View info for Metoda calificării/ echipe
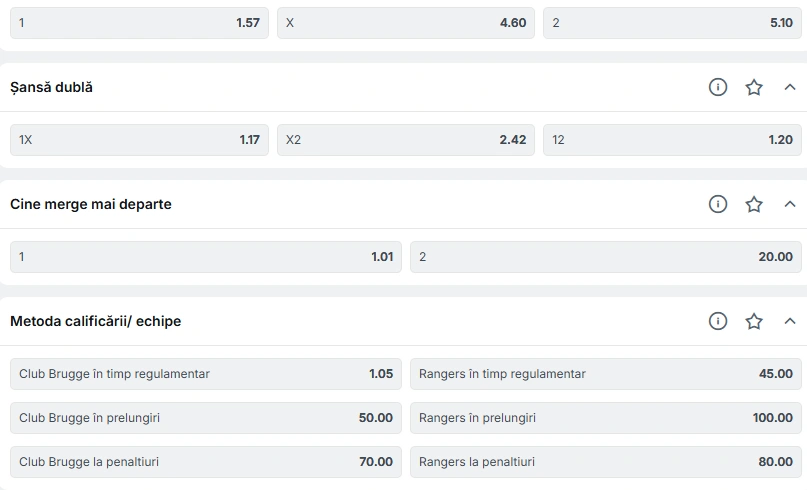 (x=717, y=321)
